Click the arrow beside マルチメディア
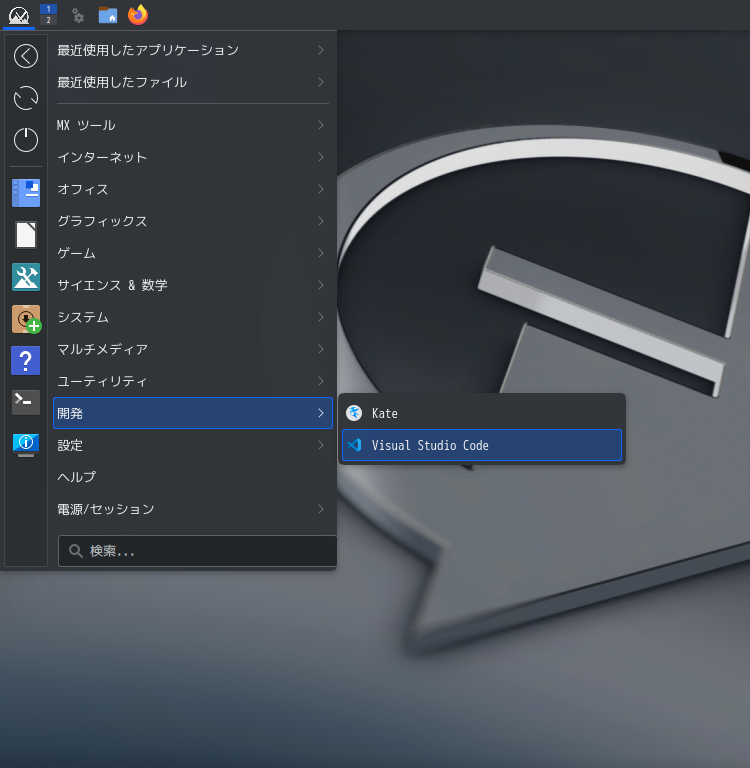The image size is (750, 768). pos(321,349)
